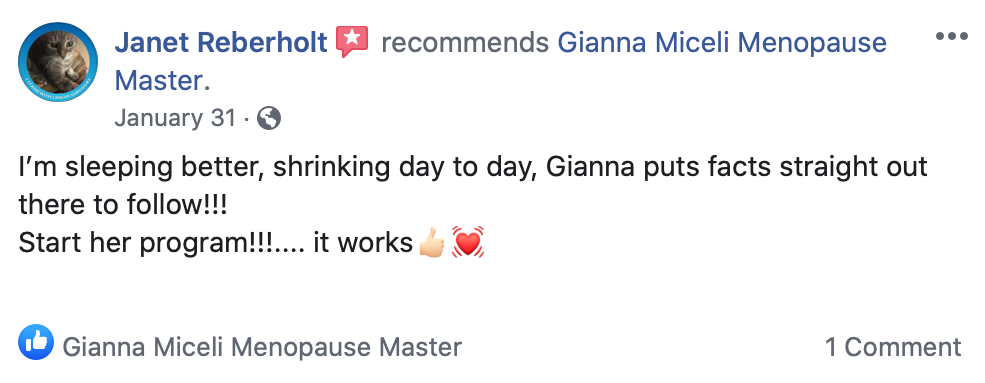Open the three-dot post options menu

951,36
